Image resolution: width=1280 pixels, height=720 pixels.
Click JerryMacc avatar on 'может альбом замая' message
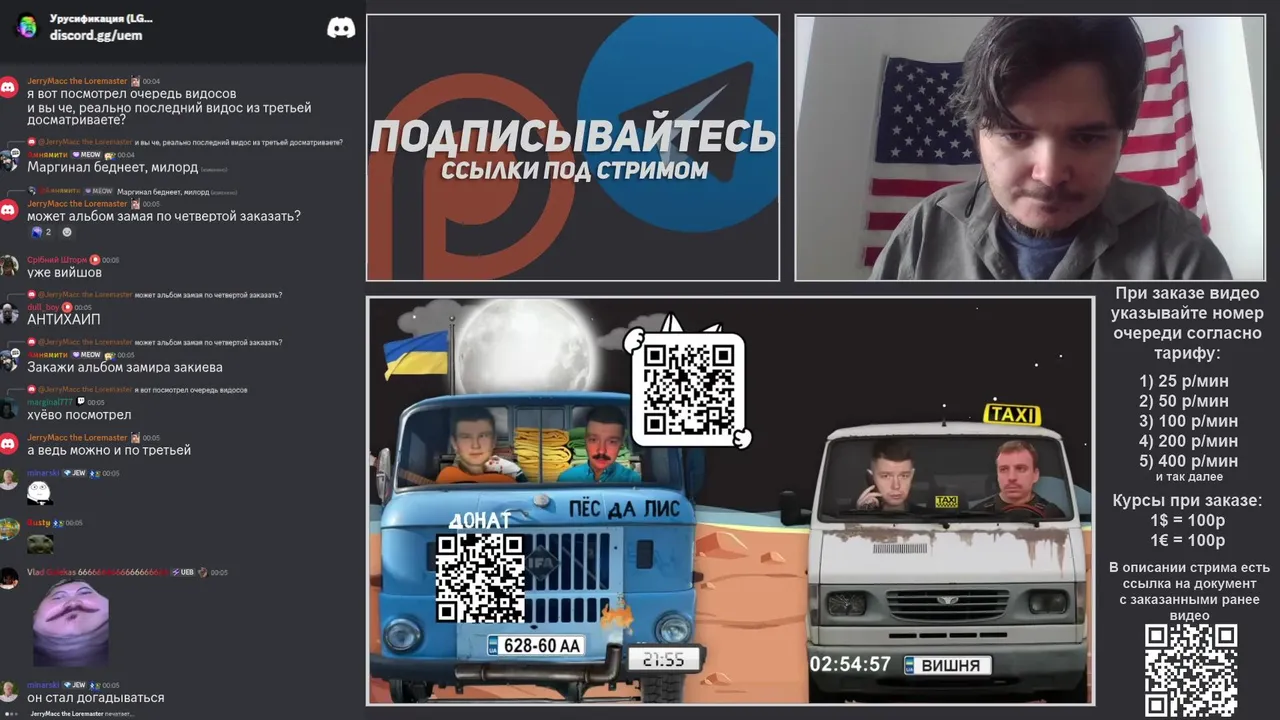pyautogui.click(x=9, y=209)
